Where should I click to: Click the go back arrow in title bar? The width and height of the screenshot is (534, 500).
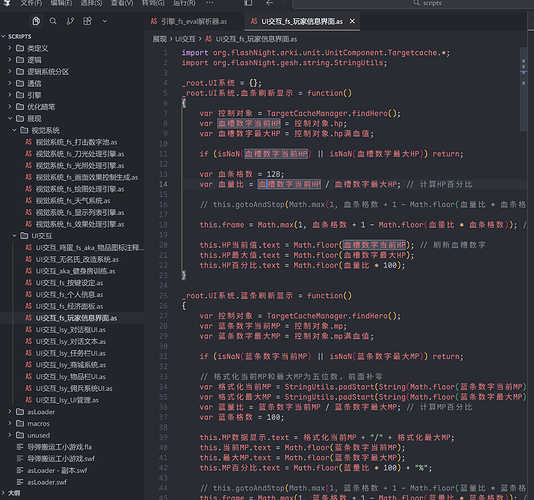[x=269, y=3]
